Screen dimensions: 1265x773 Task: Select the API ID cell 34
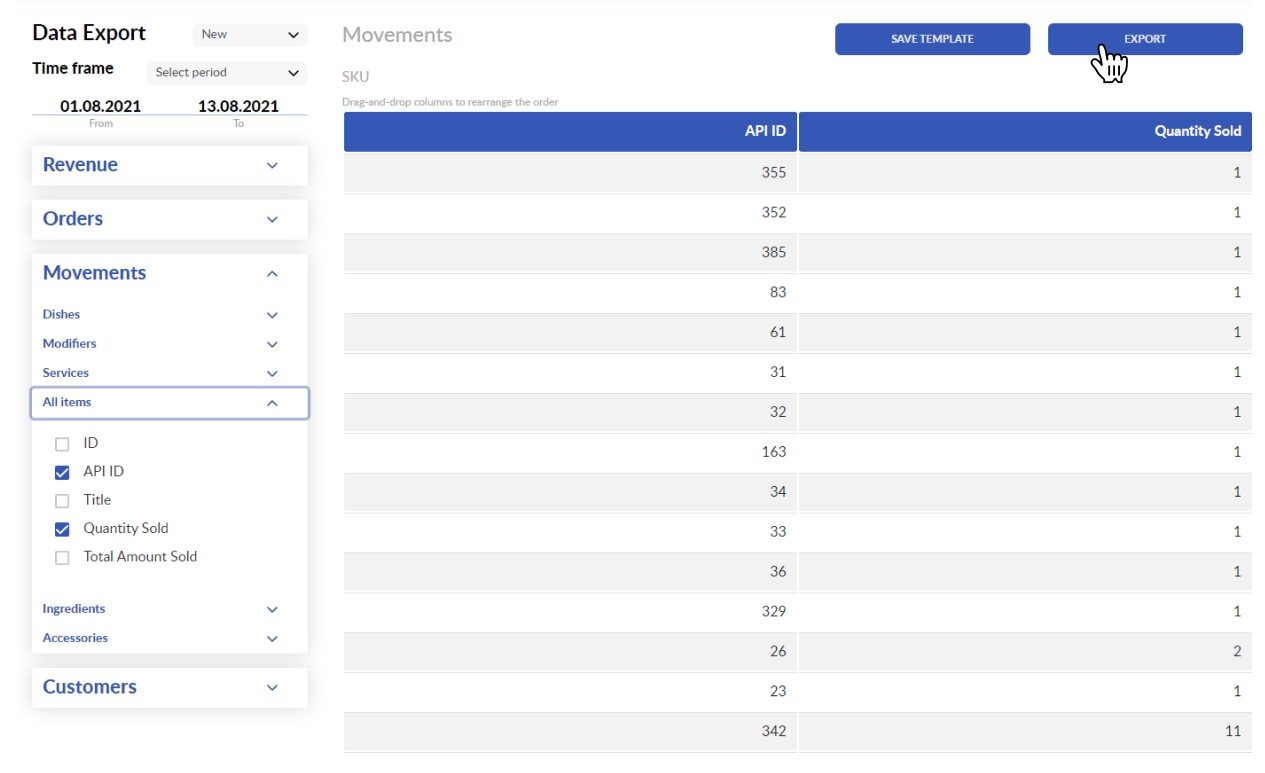click(x=570, y=492)
